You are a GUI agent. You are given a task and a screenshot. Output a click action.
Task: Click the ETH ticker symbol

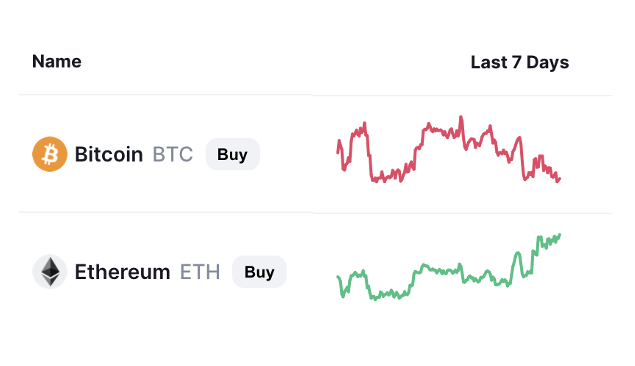click(200, 272)
